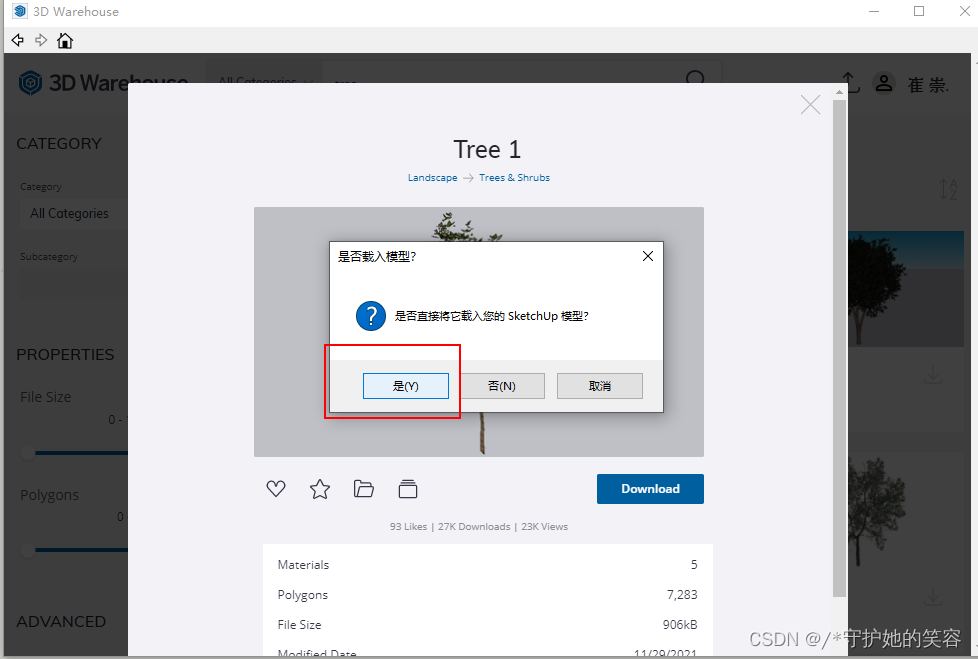Click the blue Download button

tap(650, 489)
